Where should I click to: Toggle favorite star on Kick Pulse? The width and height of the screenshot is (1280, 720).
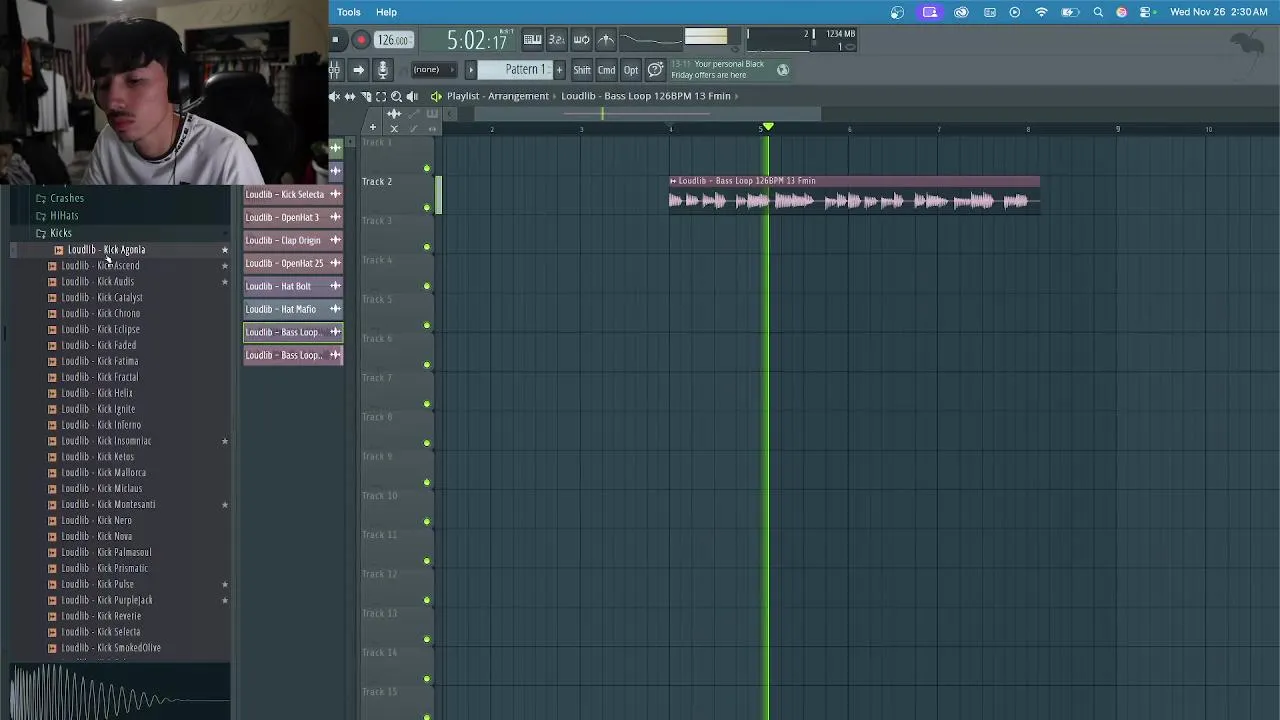click(225, 584)
